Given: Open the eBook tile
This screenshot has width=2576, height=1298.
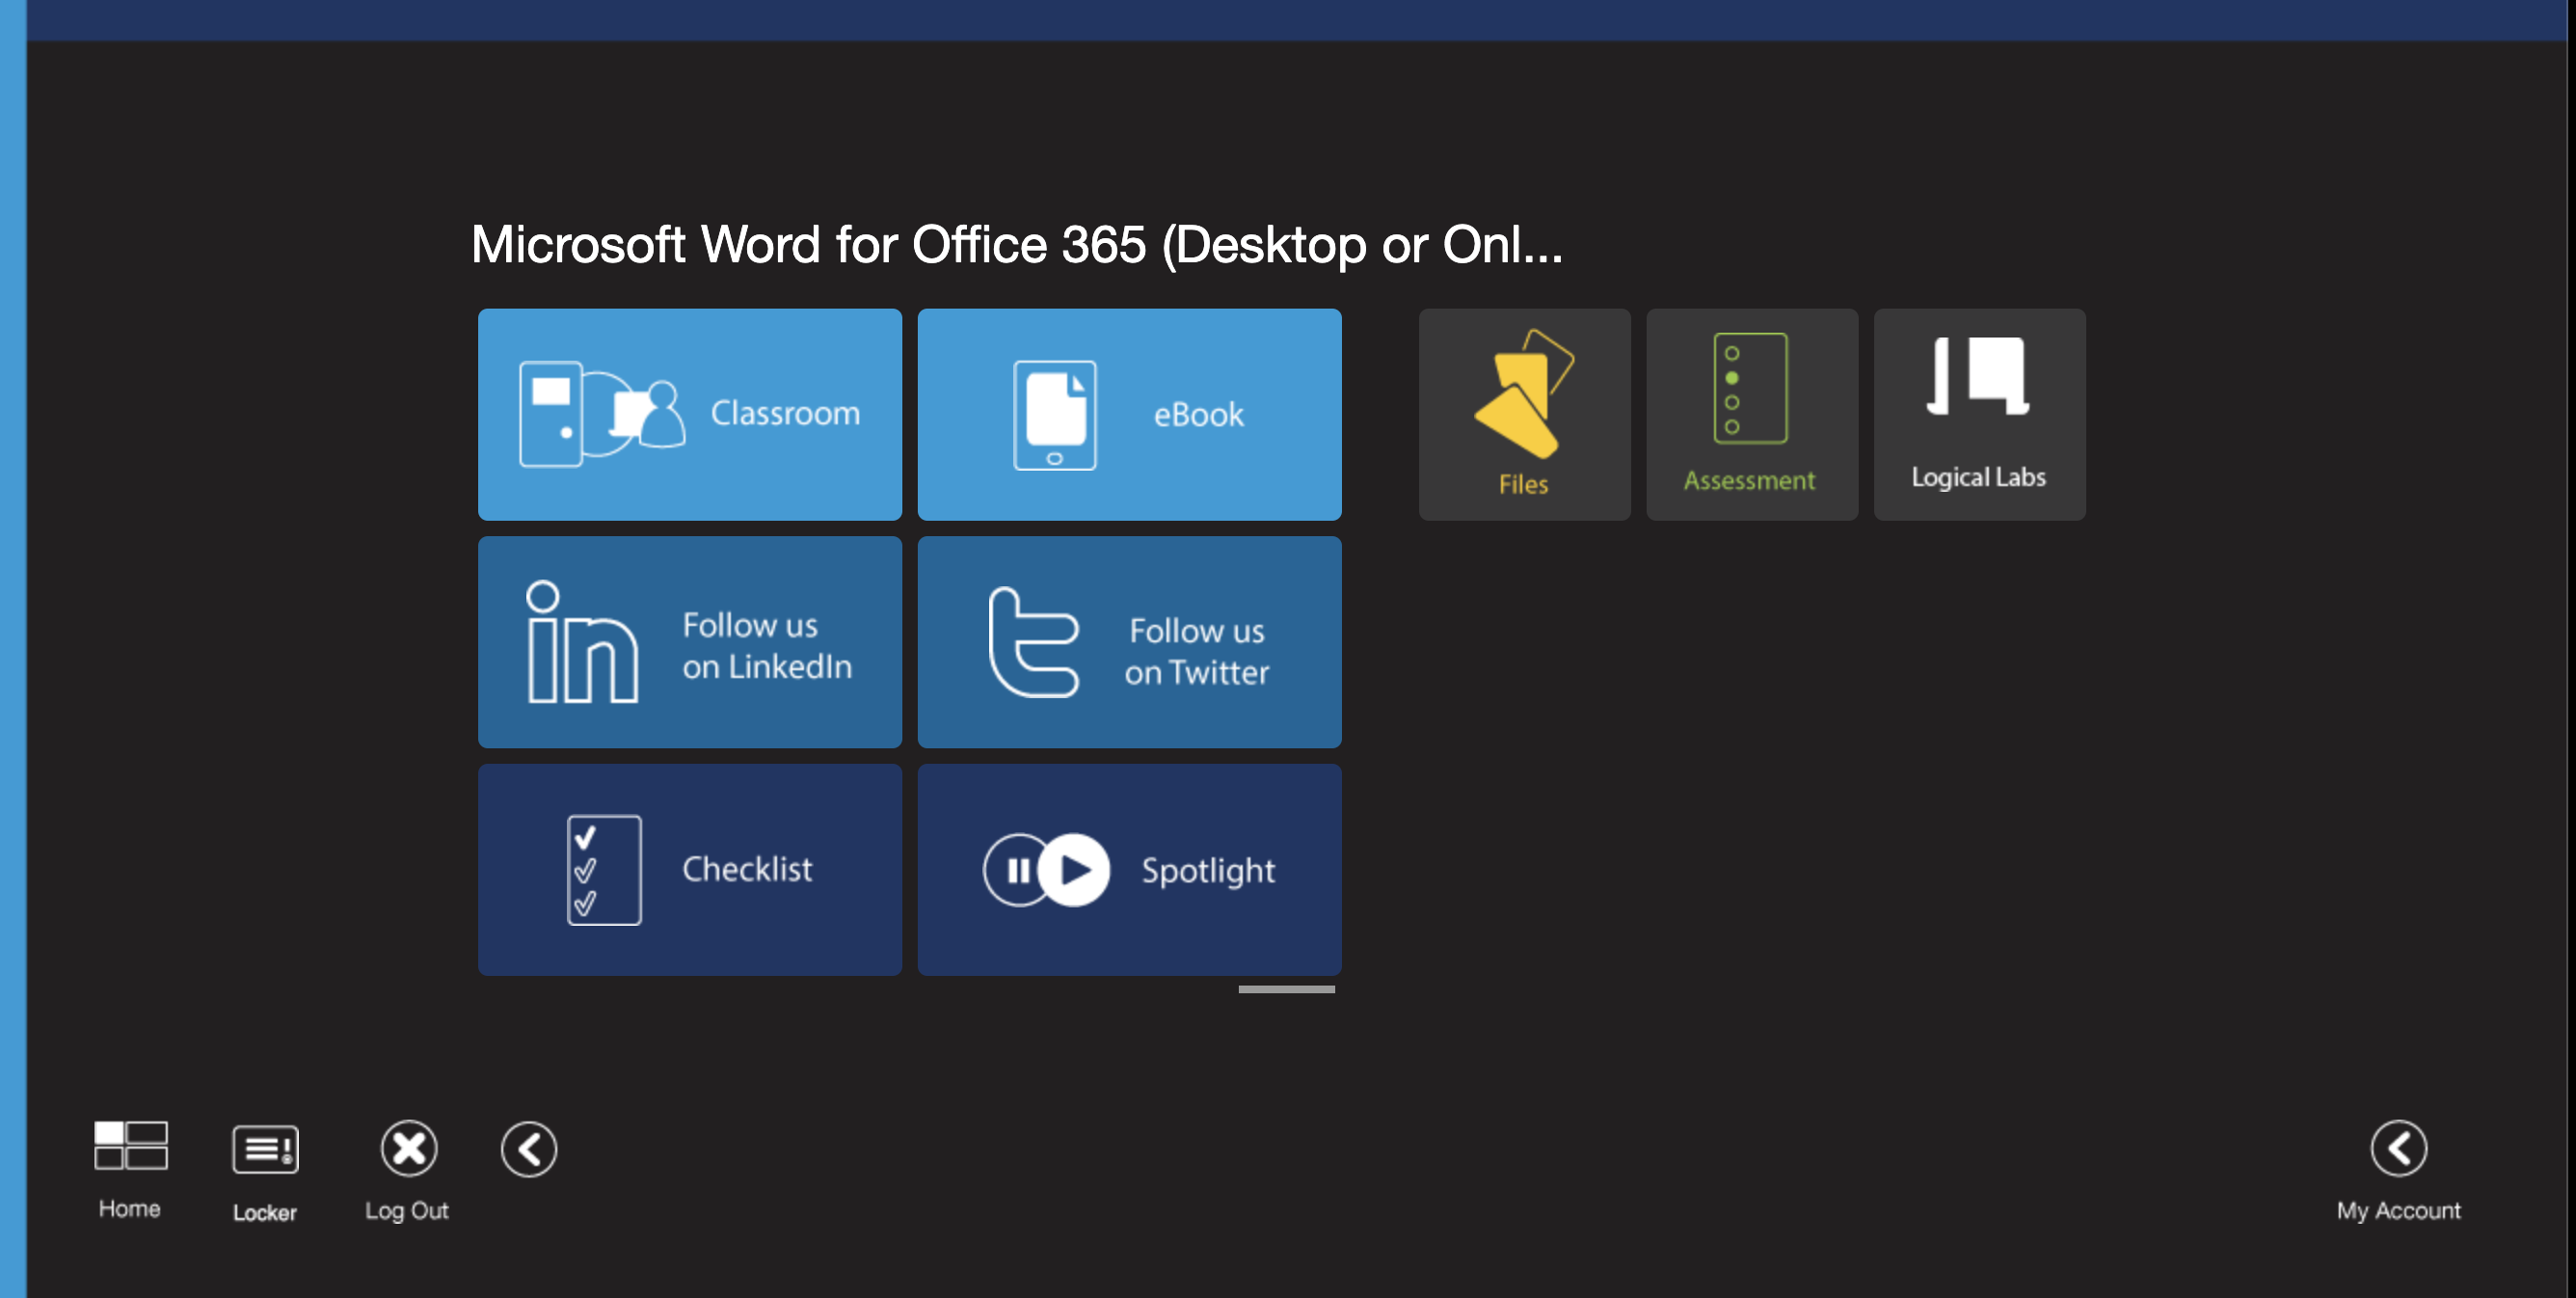Looking at the screenshot, I should coord(1129,414).
